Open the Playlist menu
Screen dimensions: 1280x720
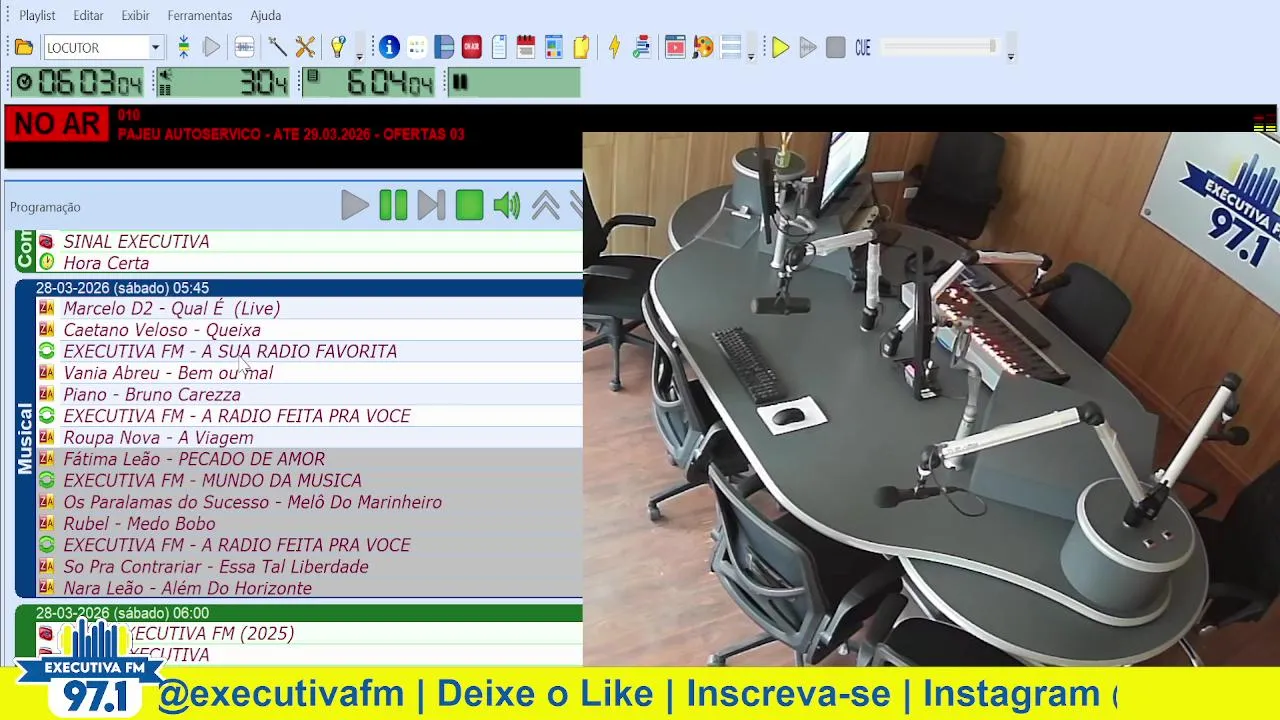pyautogui.click(x=38, y=15)
